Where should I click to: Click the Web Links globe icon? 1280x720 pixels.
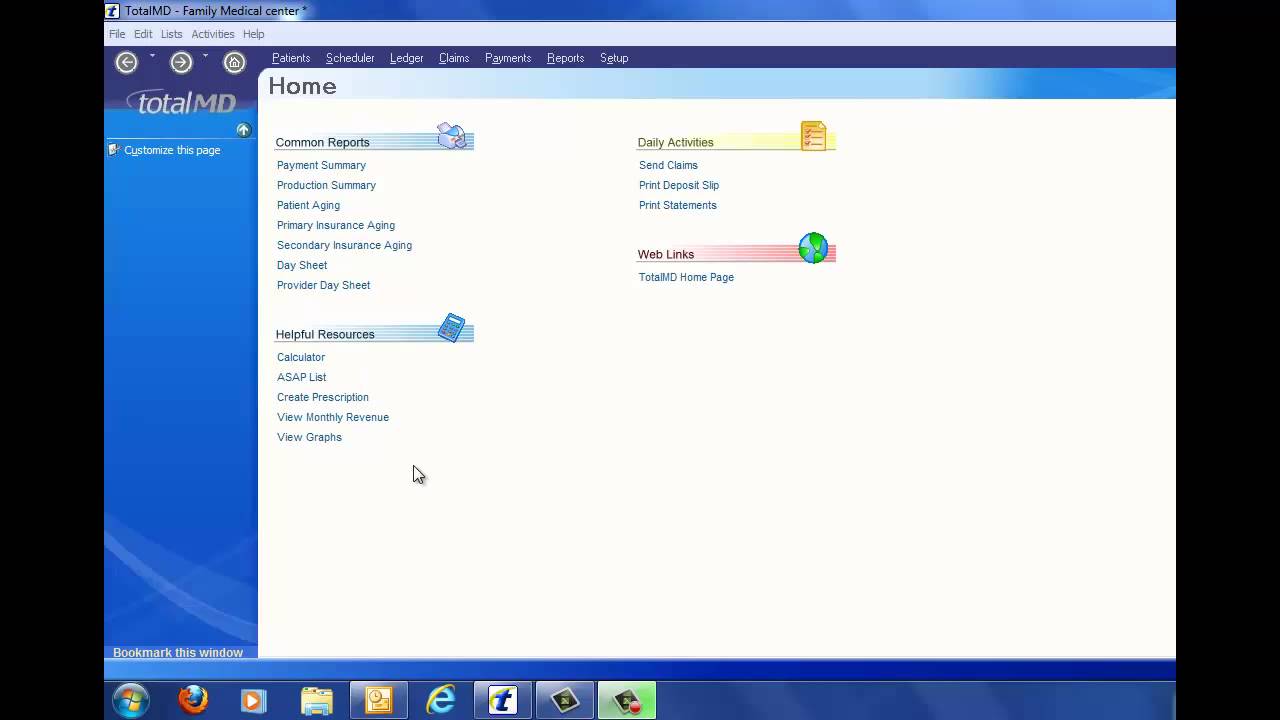(x=813, y=248)
